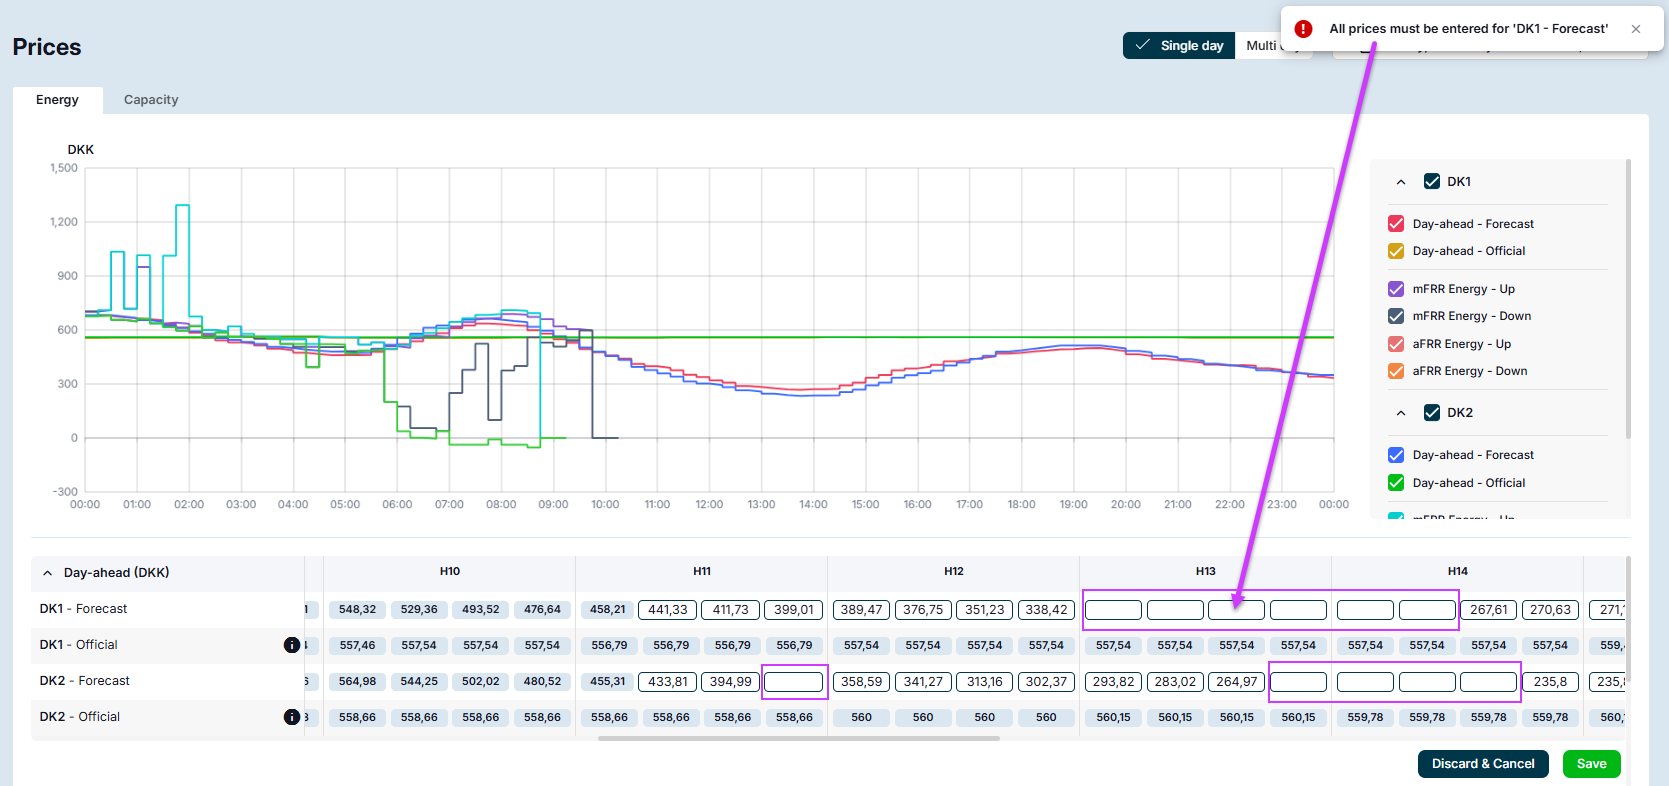
Task: Toggle DK1 Day-ahead - Forecast series checkbox
Action: 1396,224
